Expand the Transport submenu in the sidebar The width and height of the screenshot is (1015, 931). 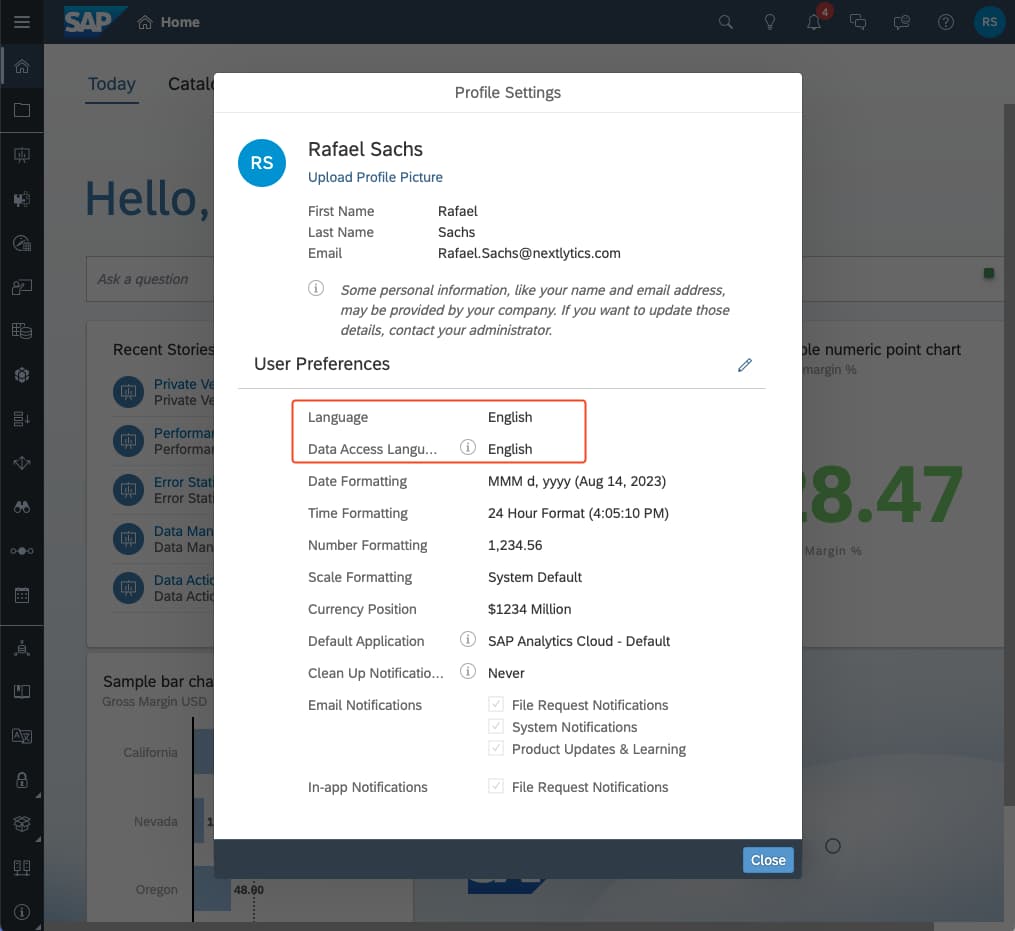point(23,823)
